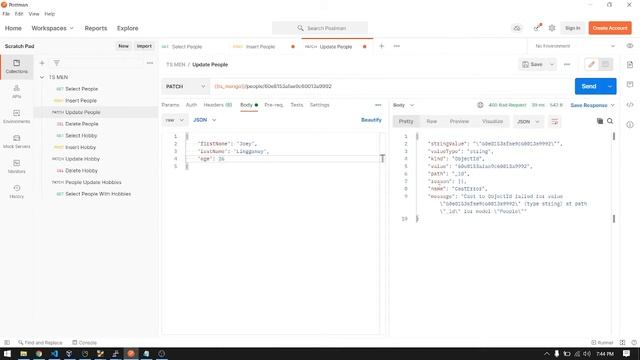Open Workspaces dropdown menu
The height and width of the screenshot is (360, 640).
52,28
